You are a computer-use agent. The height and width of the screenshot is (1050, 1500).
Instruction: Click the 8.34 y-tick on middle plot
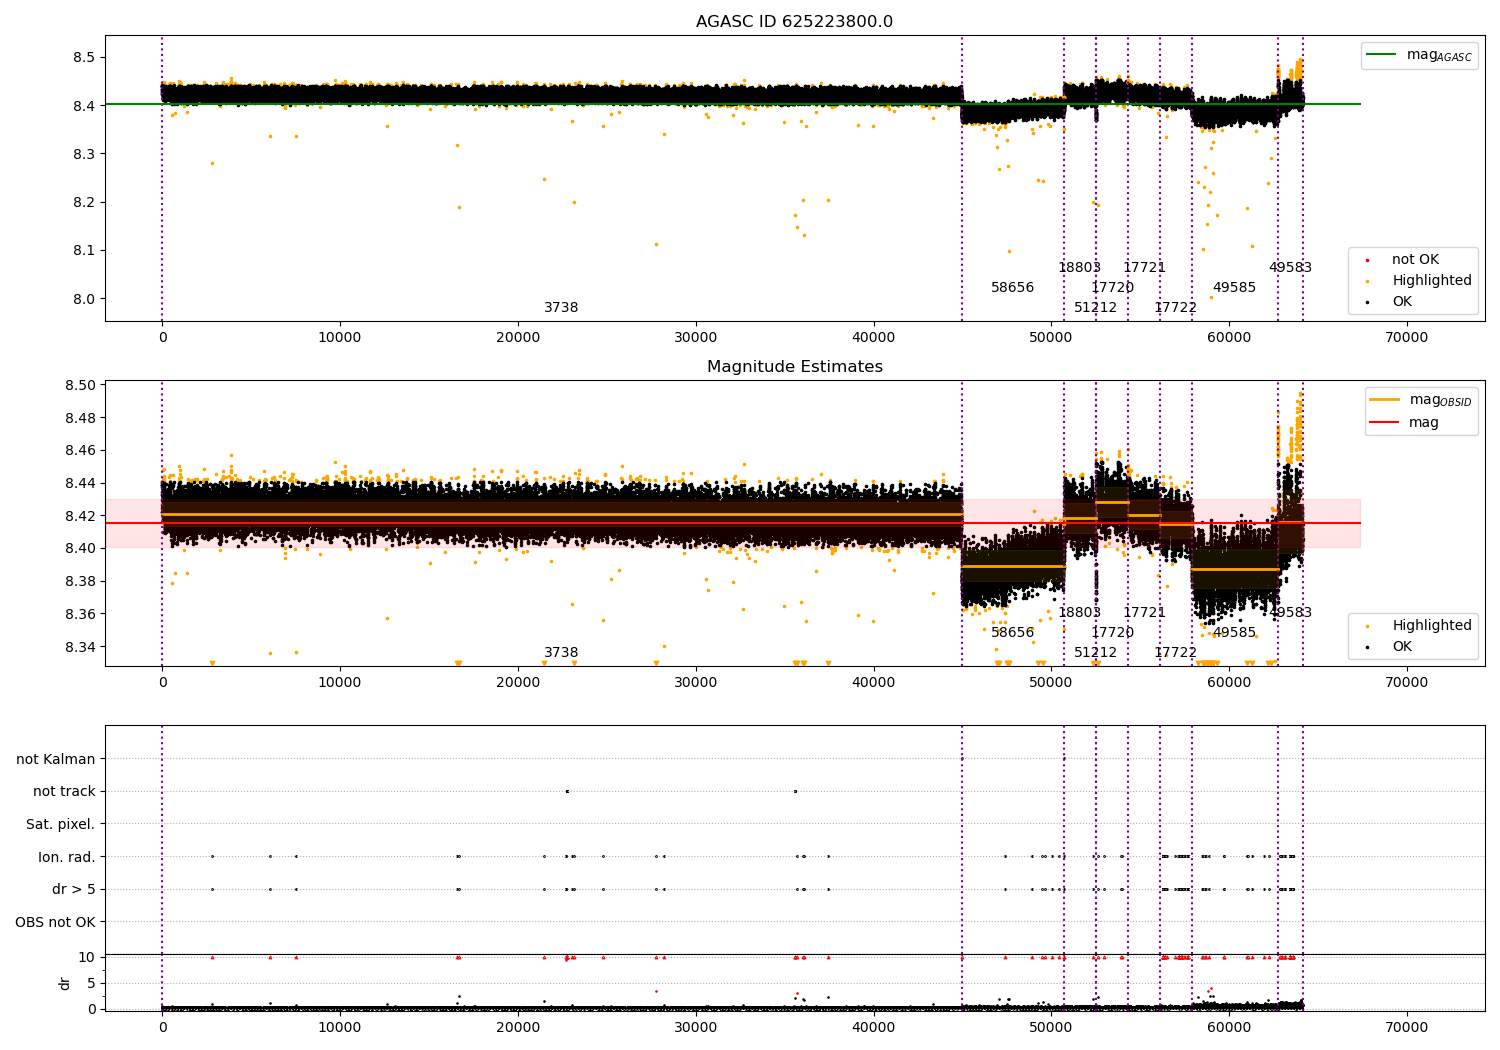[80, 648]
